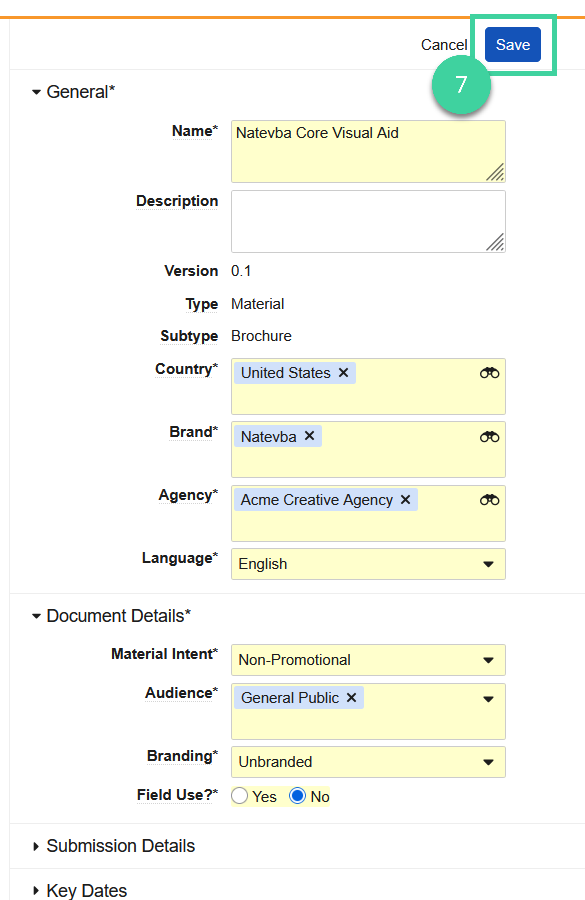Click the Save button
The height and width of the screenshot is (900, 585).
(x=512, y=44)
